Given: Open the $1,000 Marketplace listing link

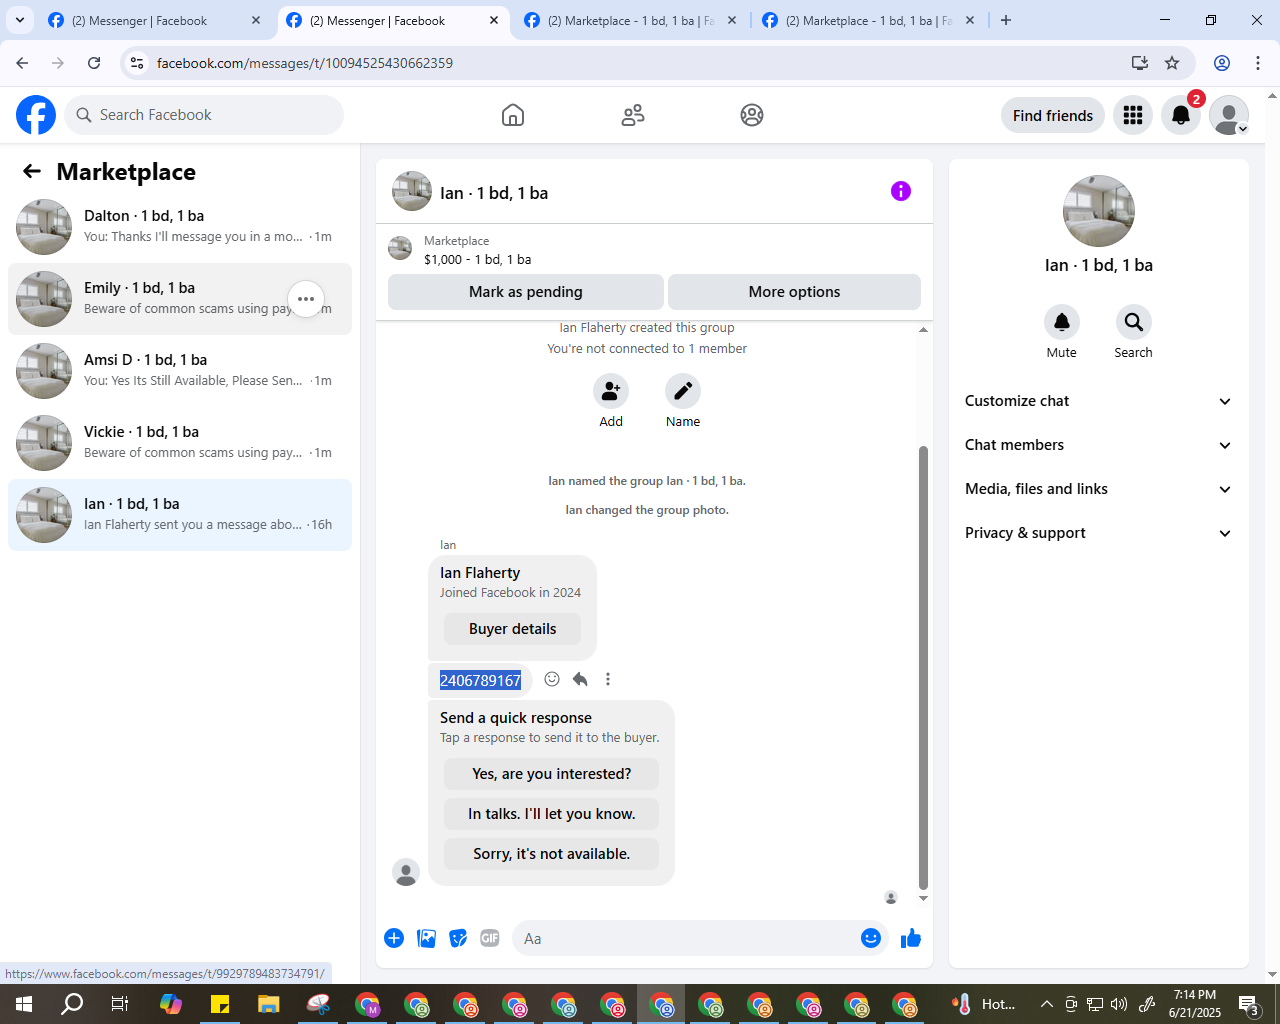Looking at the screenshot, I should (x=477, y=259).
